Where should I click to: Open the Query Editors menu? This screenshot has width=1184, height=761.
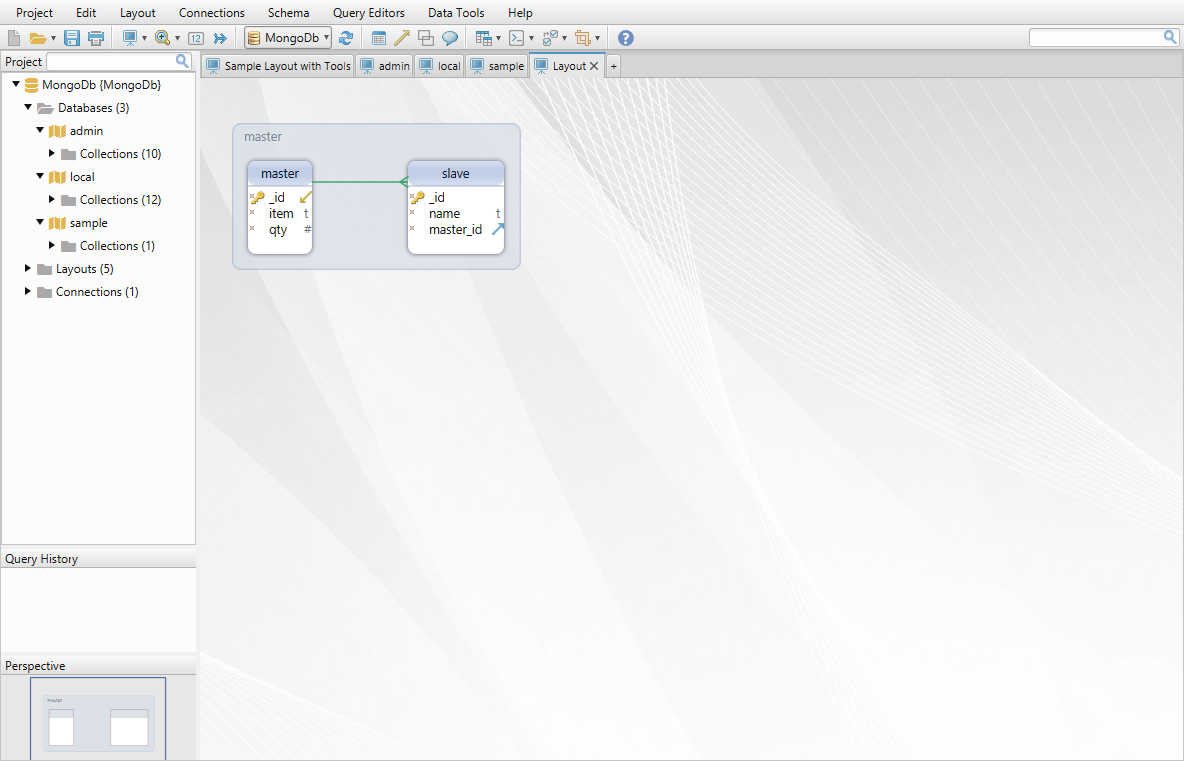click(368, 13)
